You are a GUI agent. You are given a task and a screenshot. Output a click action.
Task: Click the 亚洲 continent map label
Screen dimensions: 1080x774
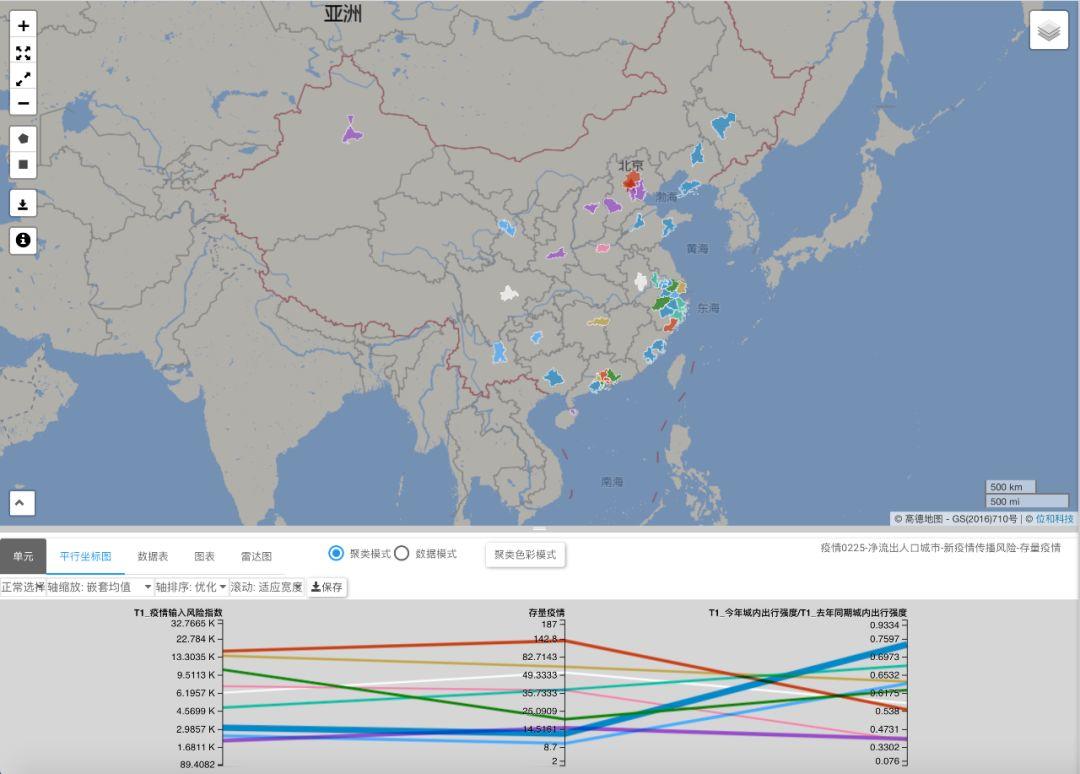click(x=343, y=14)
